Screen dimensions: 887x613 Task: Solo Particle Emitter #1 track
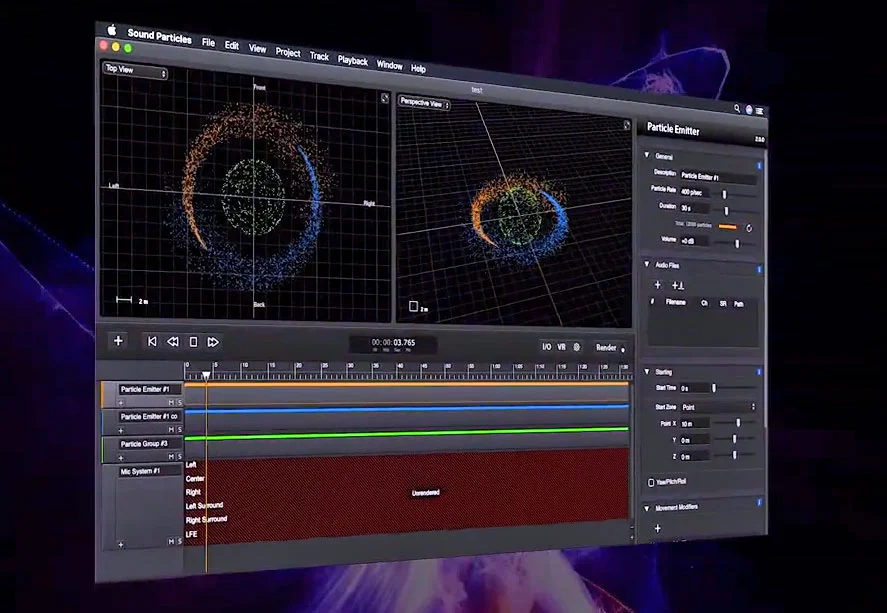[x=180, y=403]
